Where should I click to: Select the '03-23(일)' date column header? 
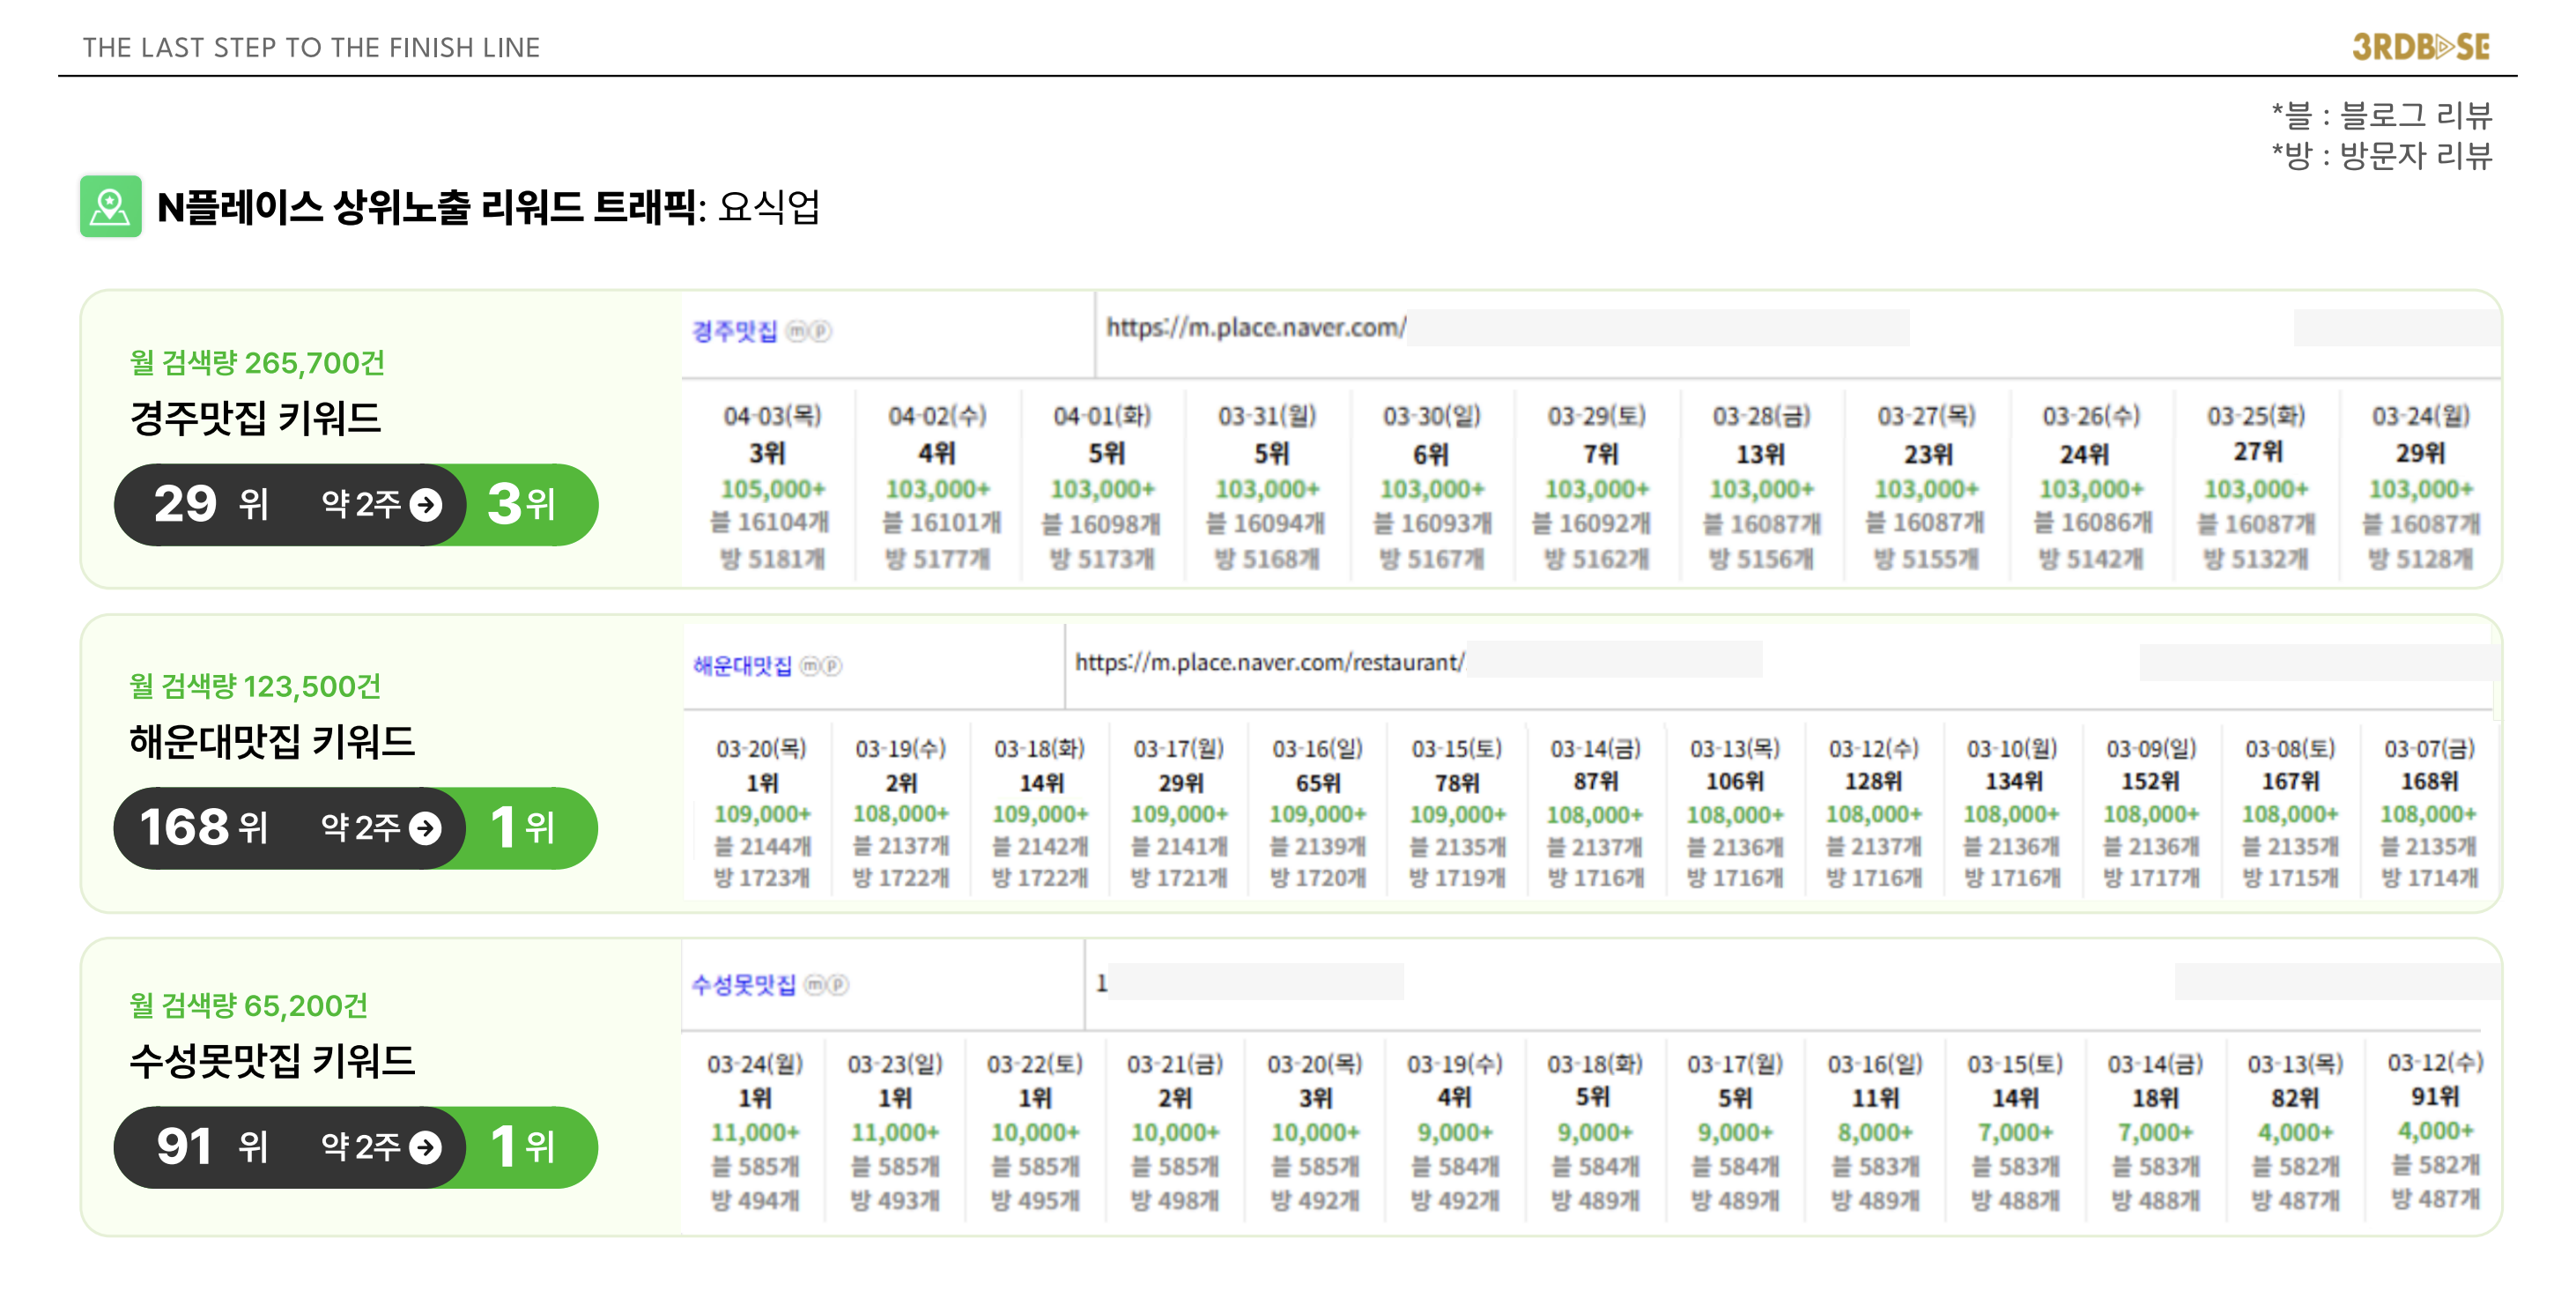coord(895,1064)
